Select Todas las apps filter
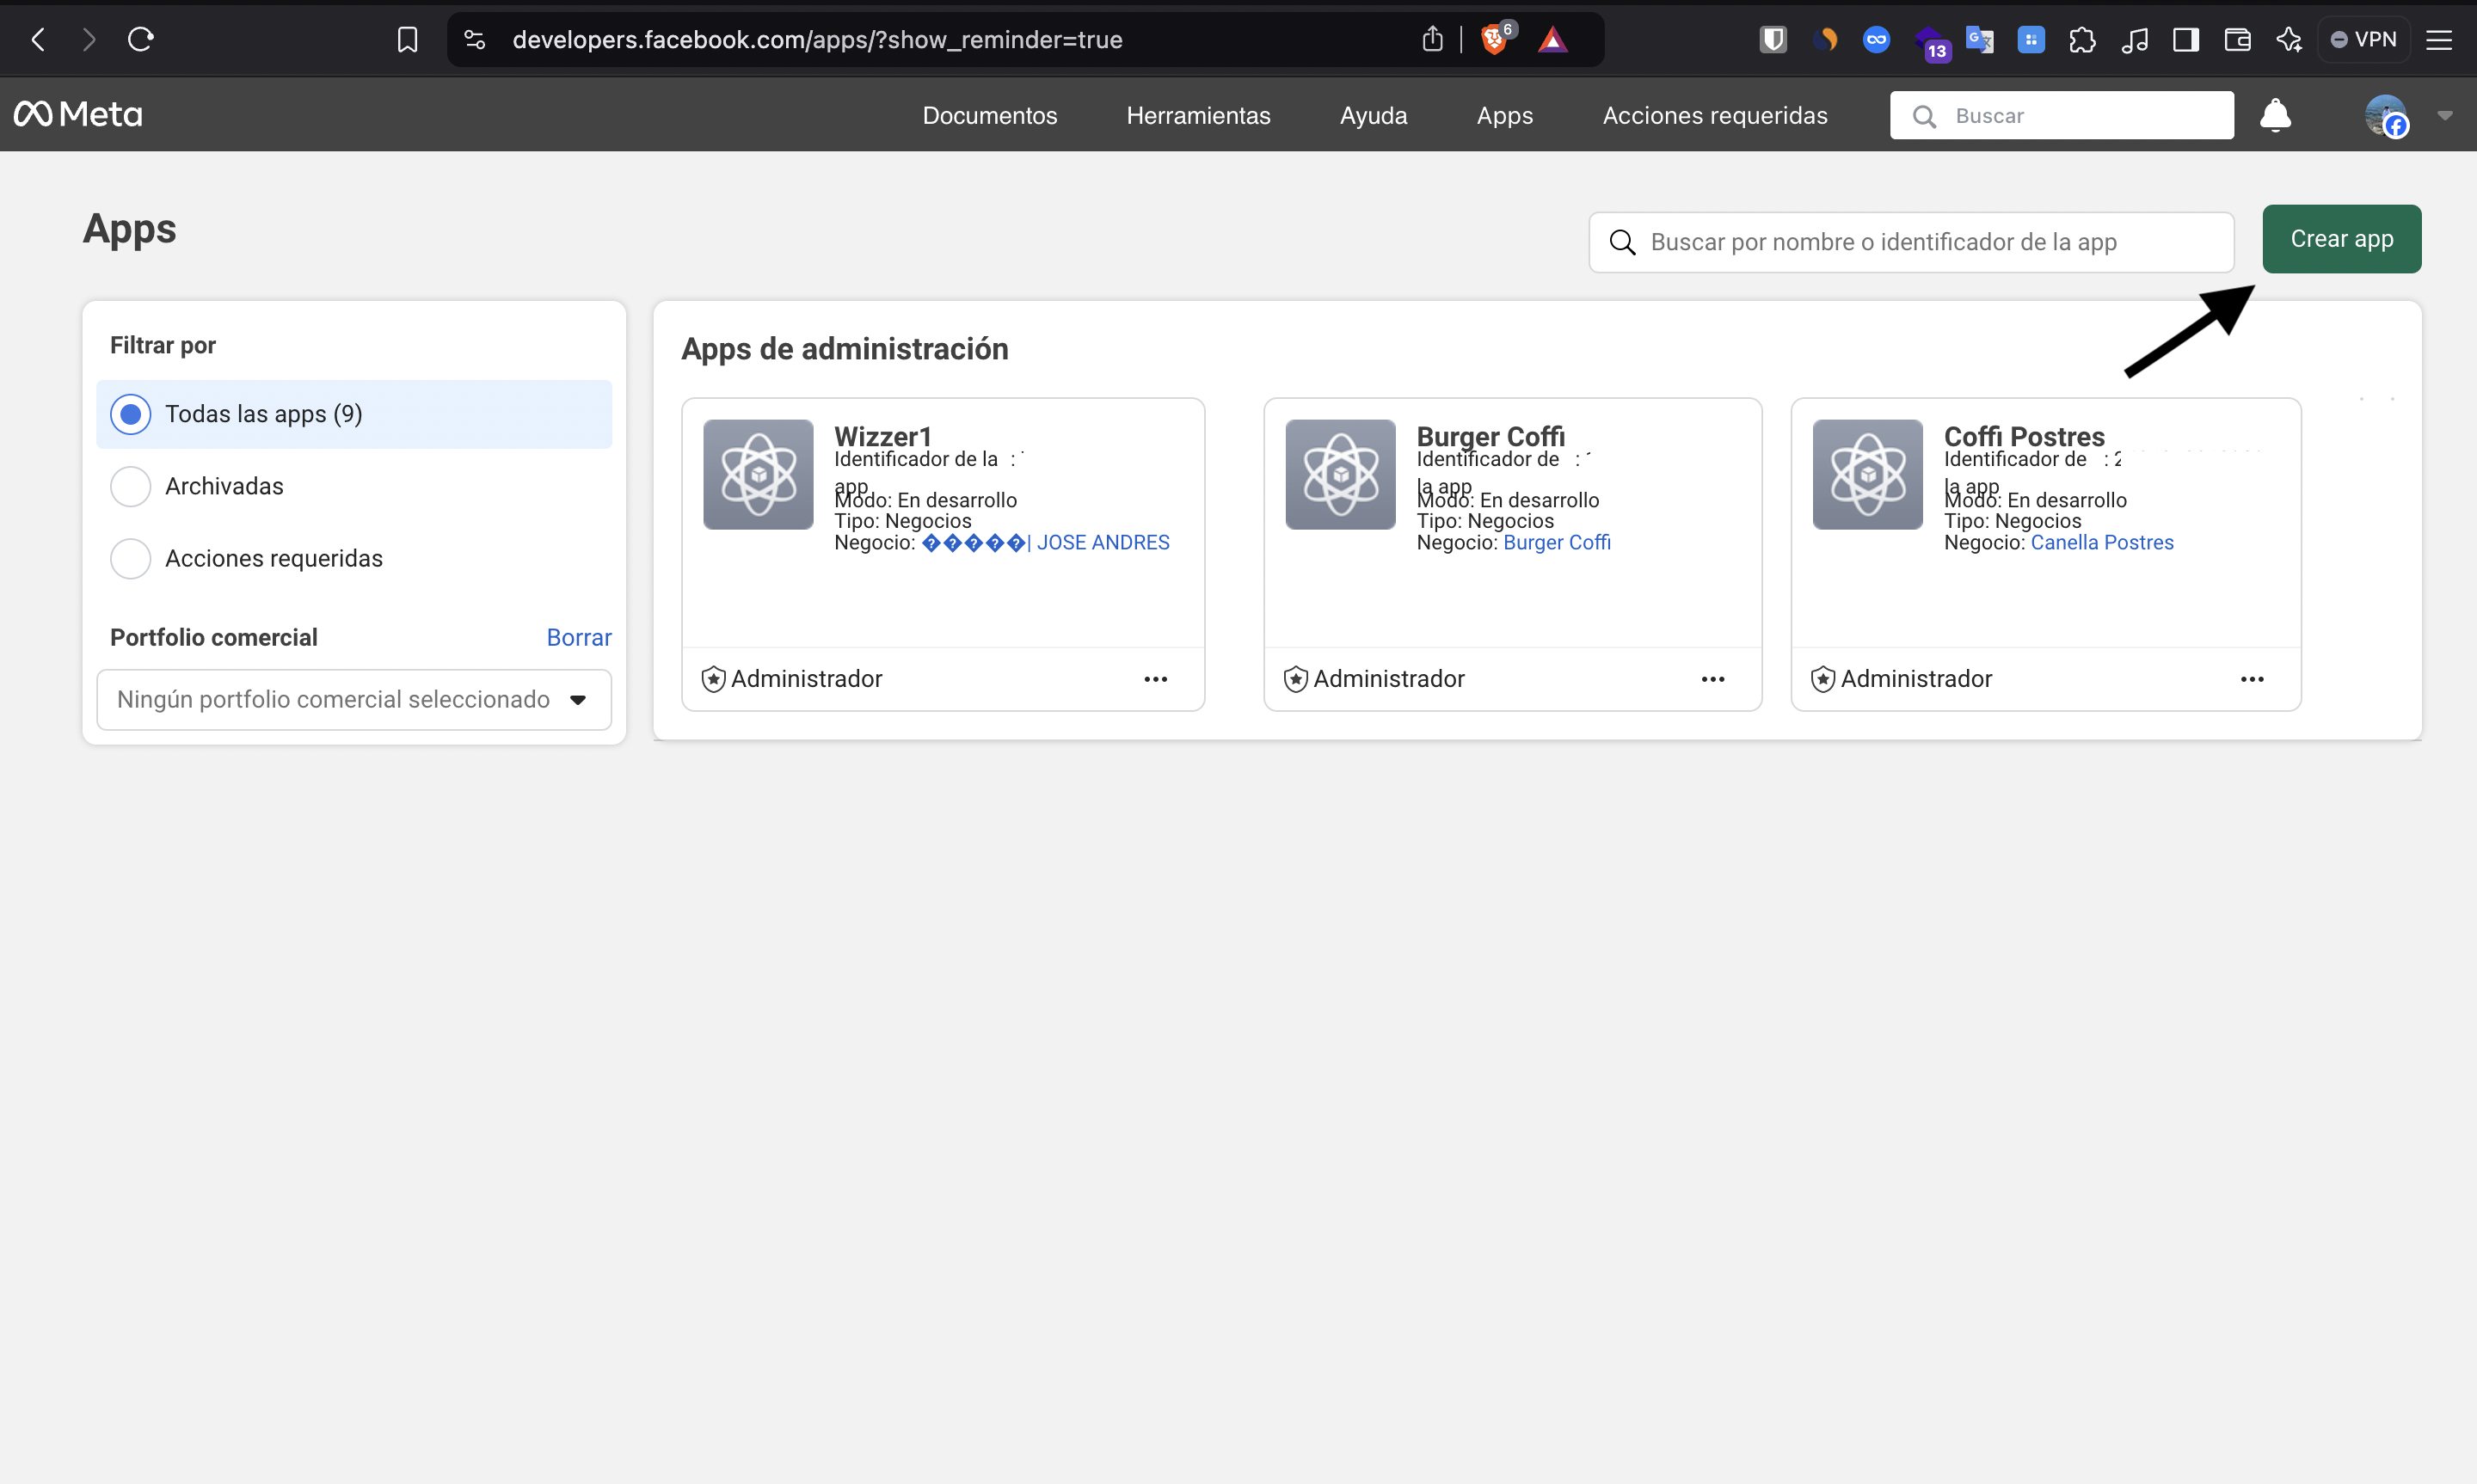The height and width of the screenshot is (1484, 2477). pyautogui.click(x=131, y=414)
